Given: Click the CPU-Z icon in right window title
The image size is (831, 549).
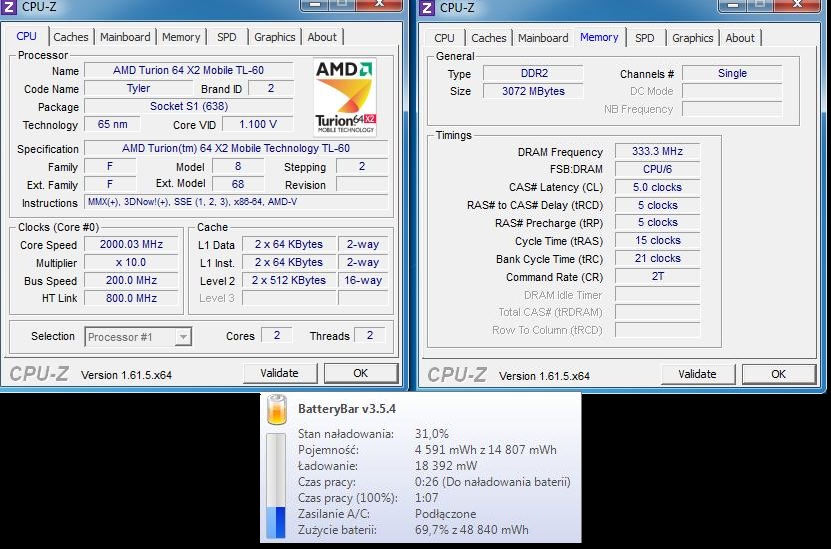Looking at the screenshot, I should coord(427,7).
